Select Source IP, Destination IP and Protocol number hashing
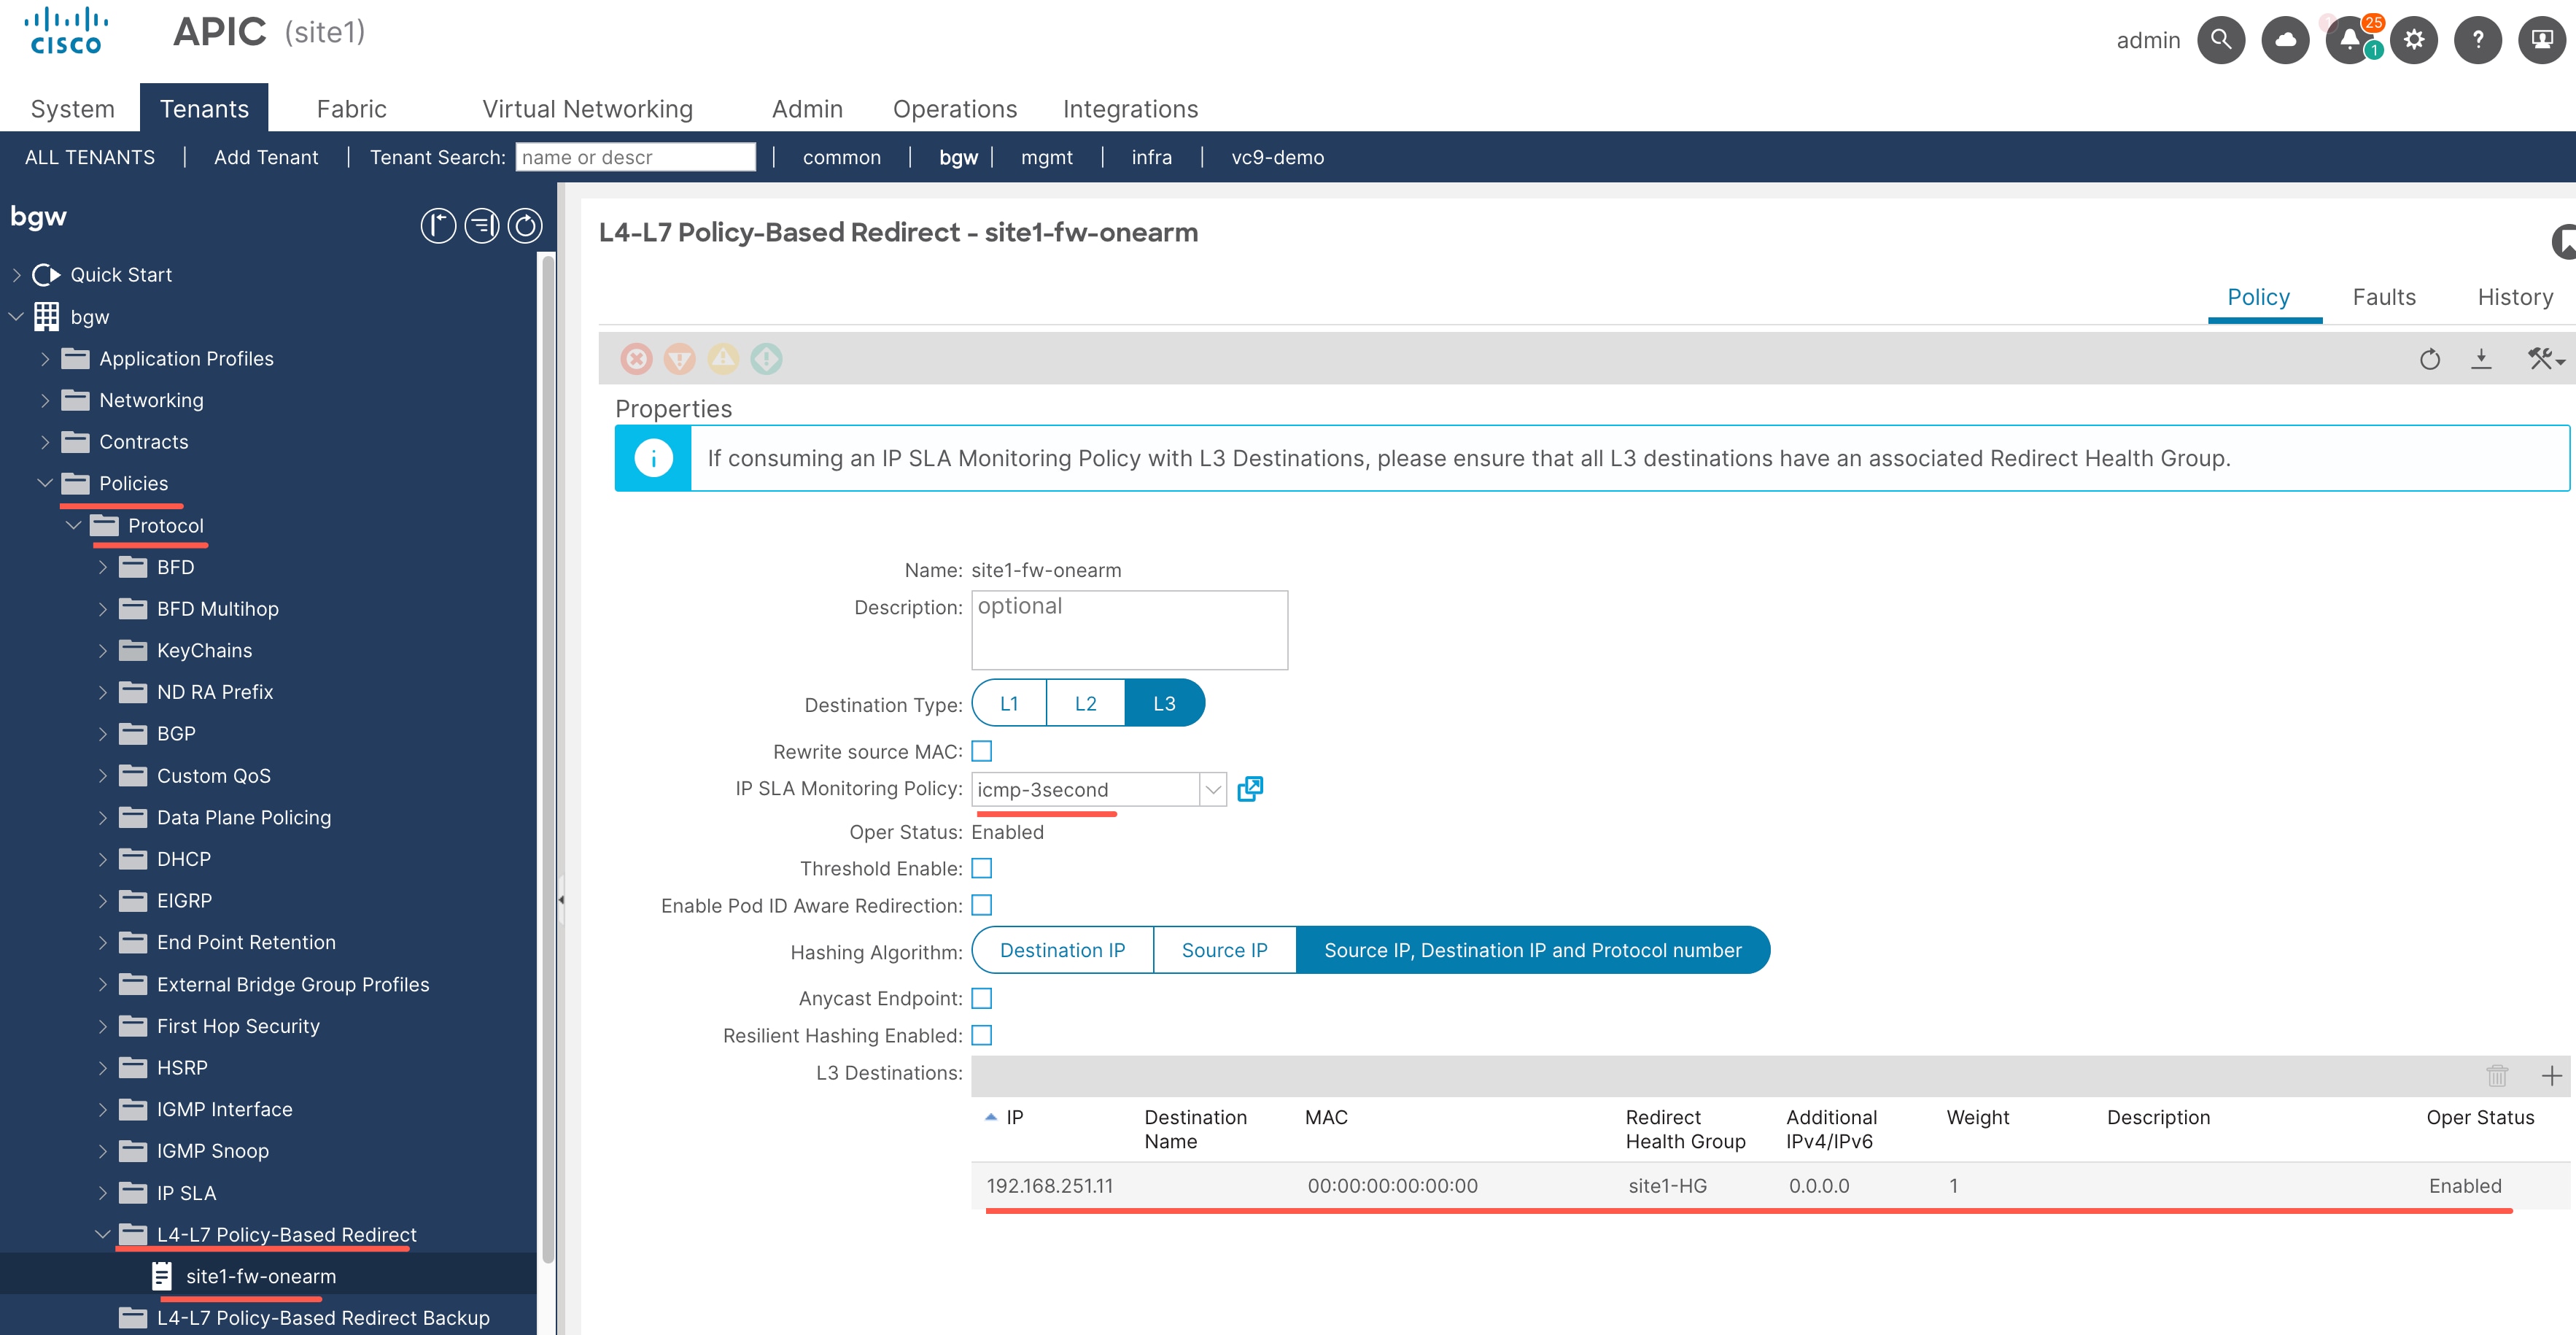Viewport: 2576px width, 1335px height. (1533, 950)
